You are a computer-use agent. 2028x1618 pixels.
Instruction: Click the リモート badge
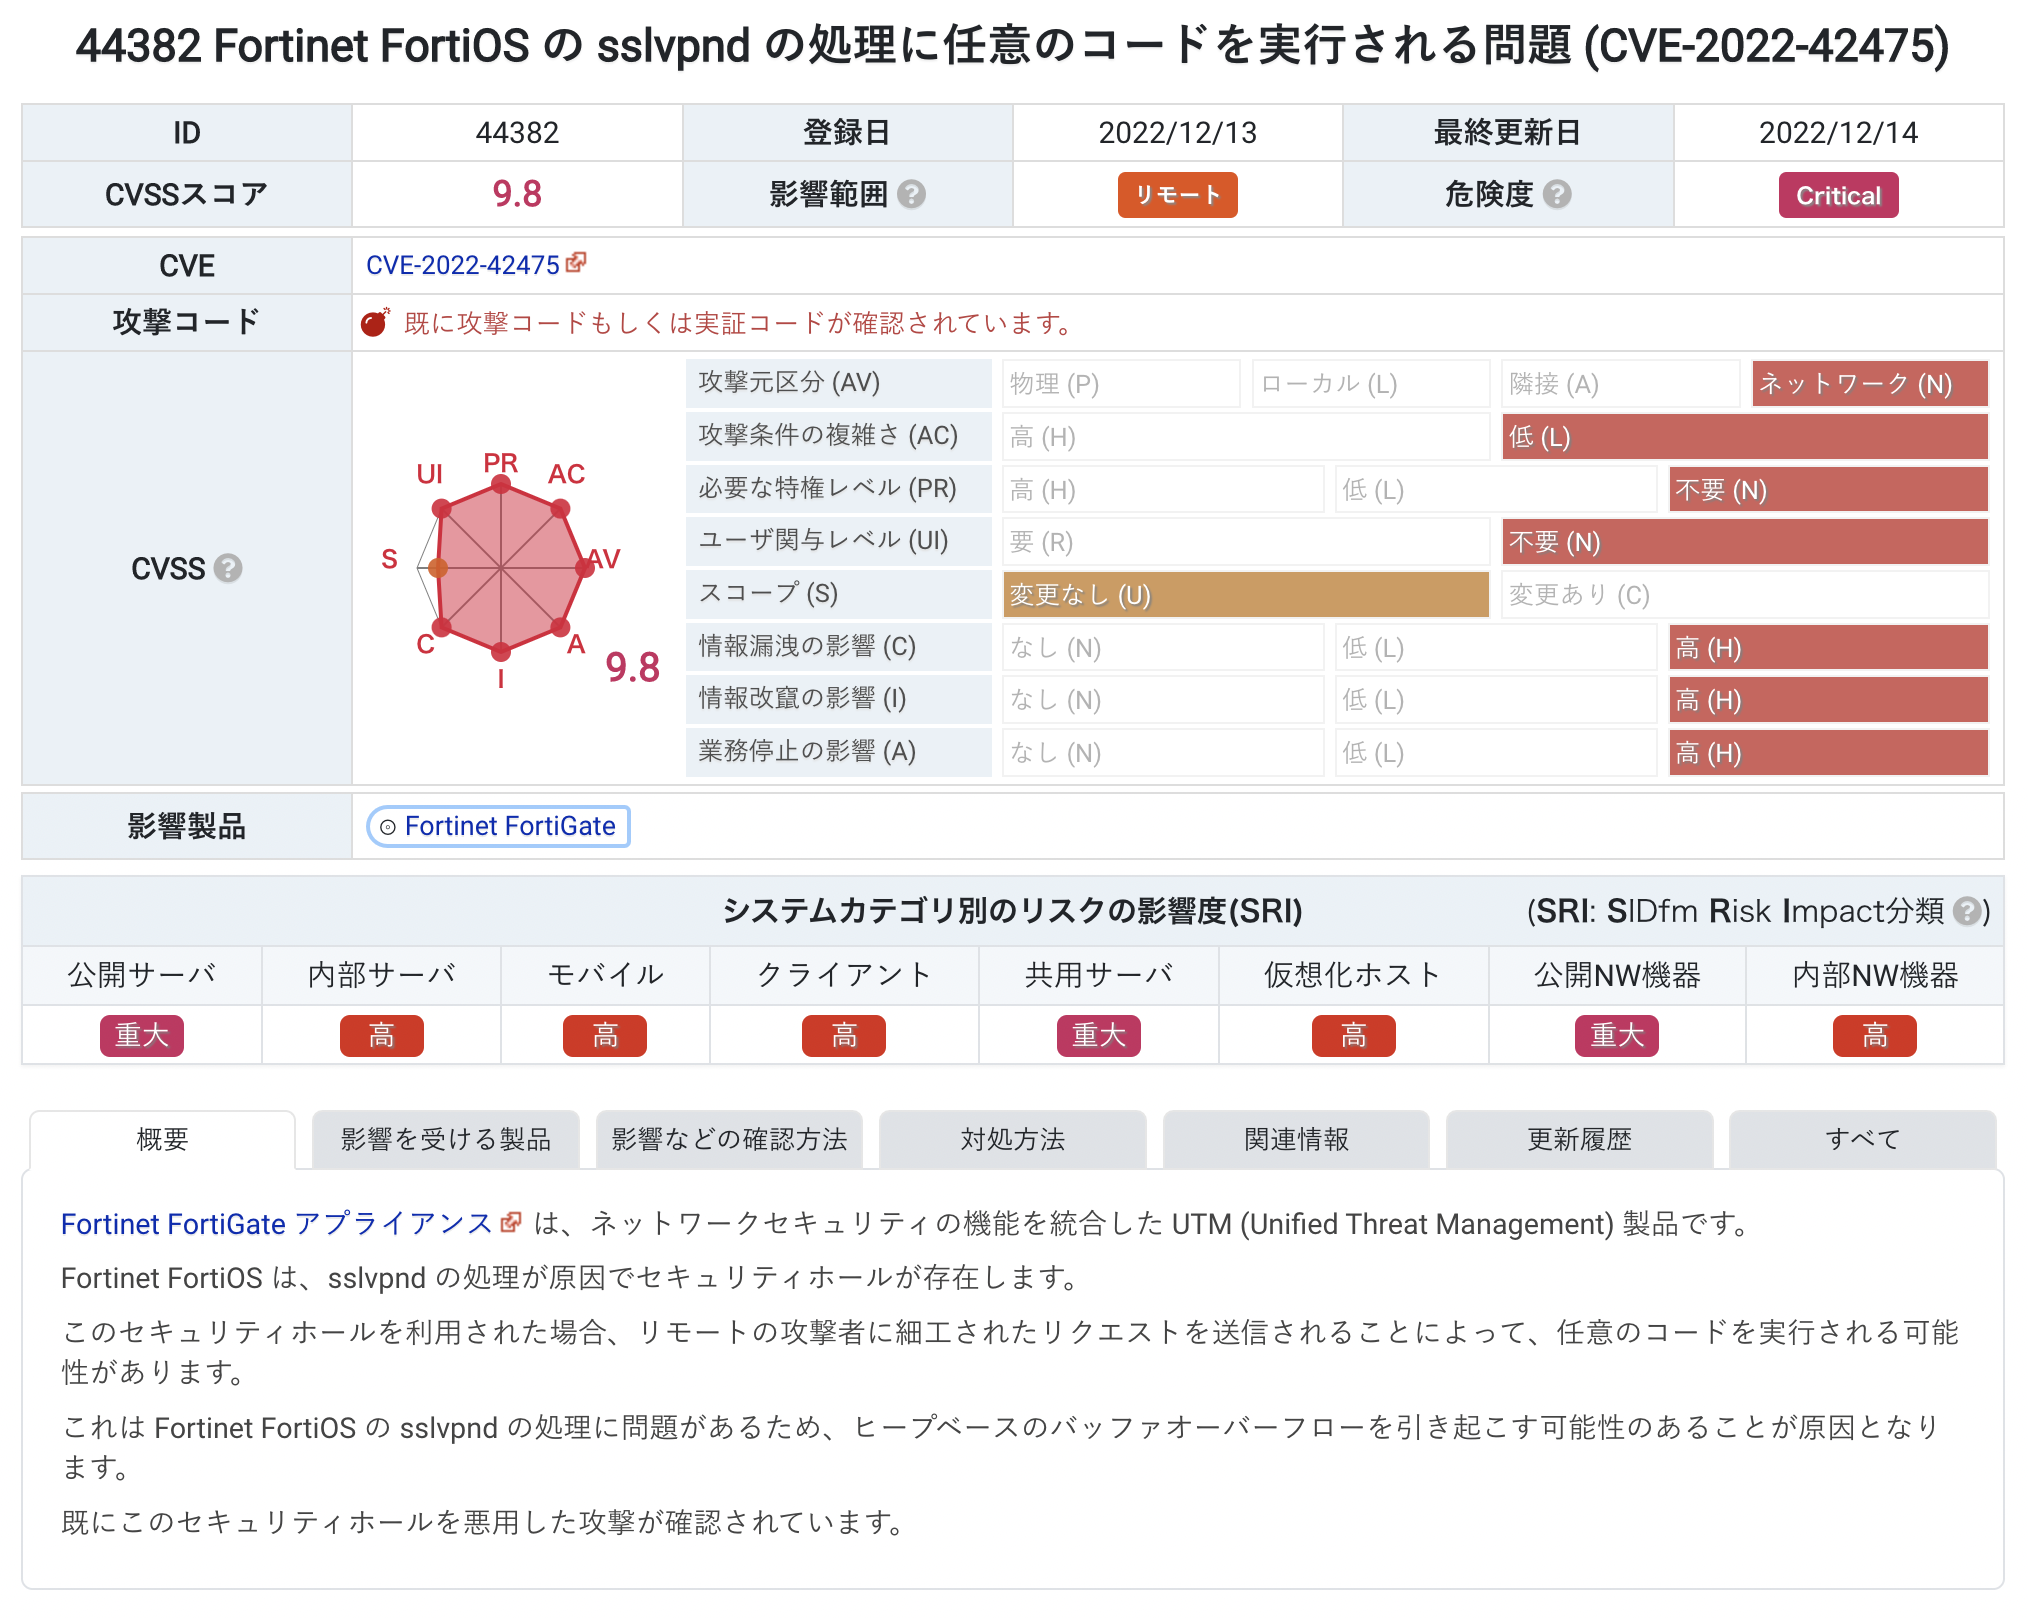tap(1177, 195)
